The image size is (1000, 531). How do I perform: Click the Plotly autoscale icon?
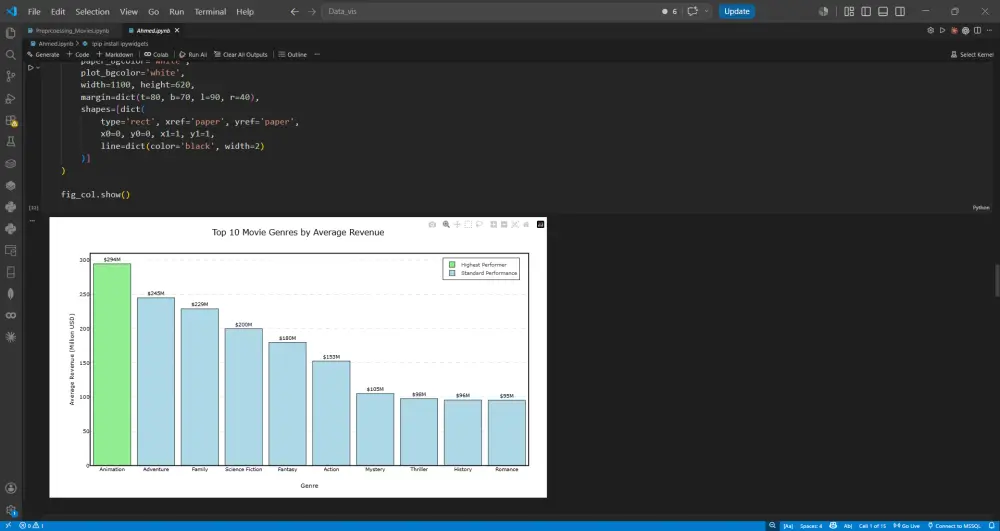515,224
